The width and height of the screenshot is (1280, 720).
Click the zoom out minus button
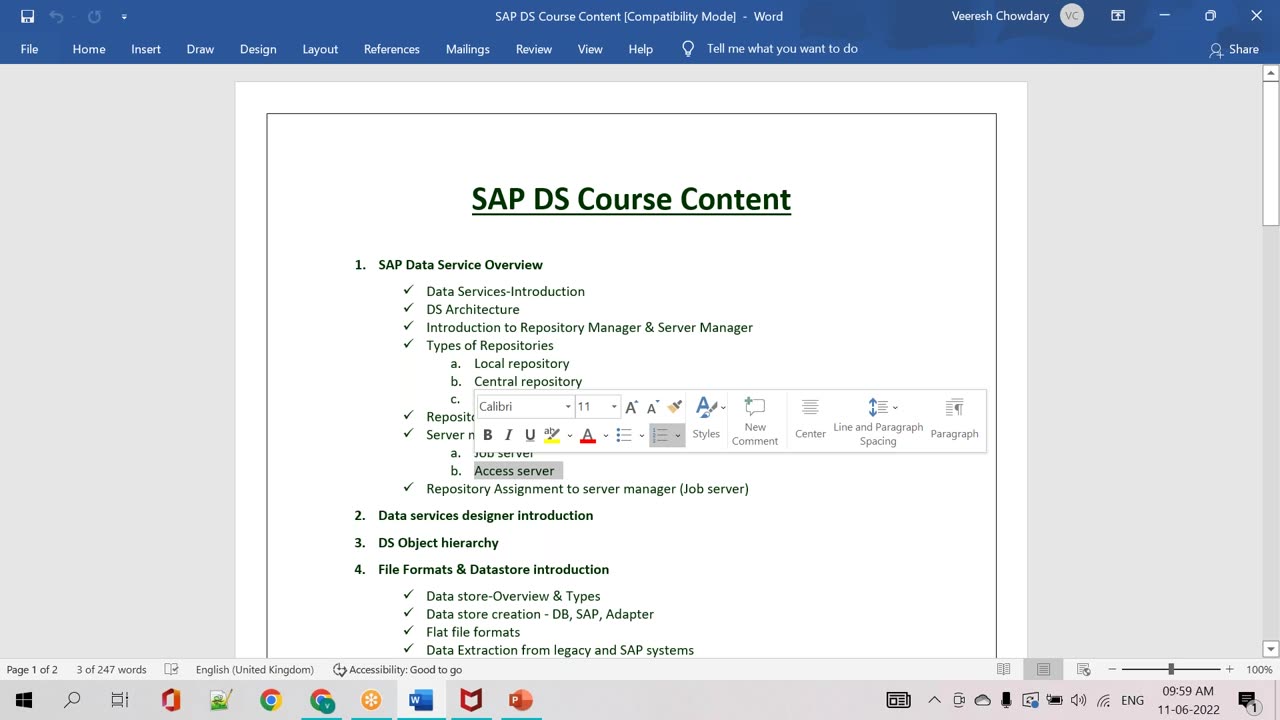pos(1112,670)
